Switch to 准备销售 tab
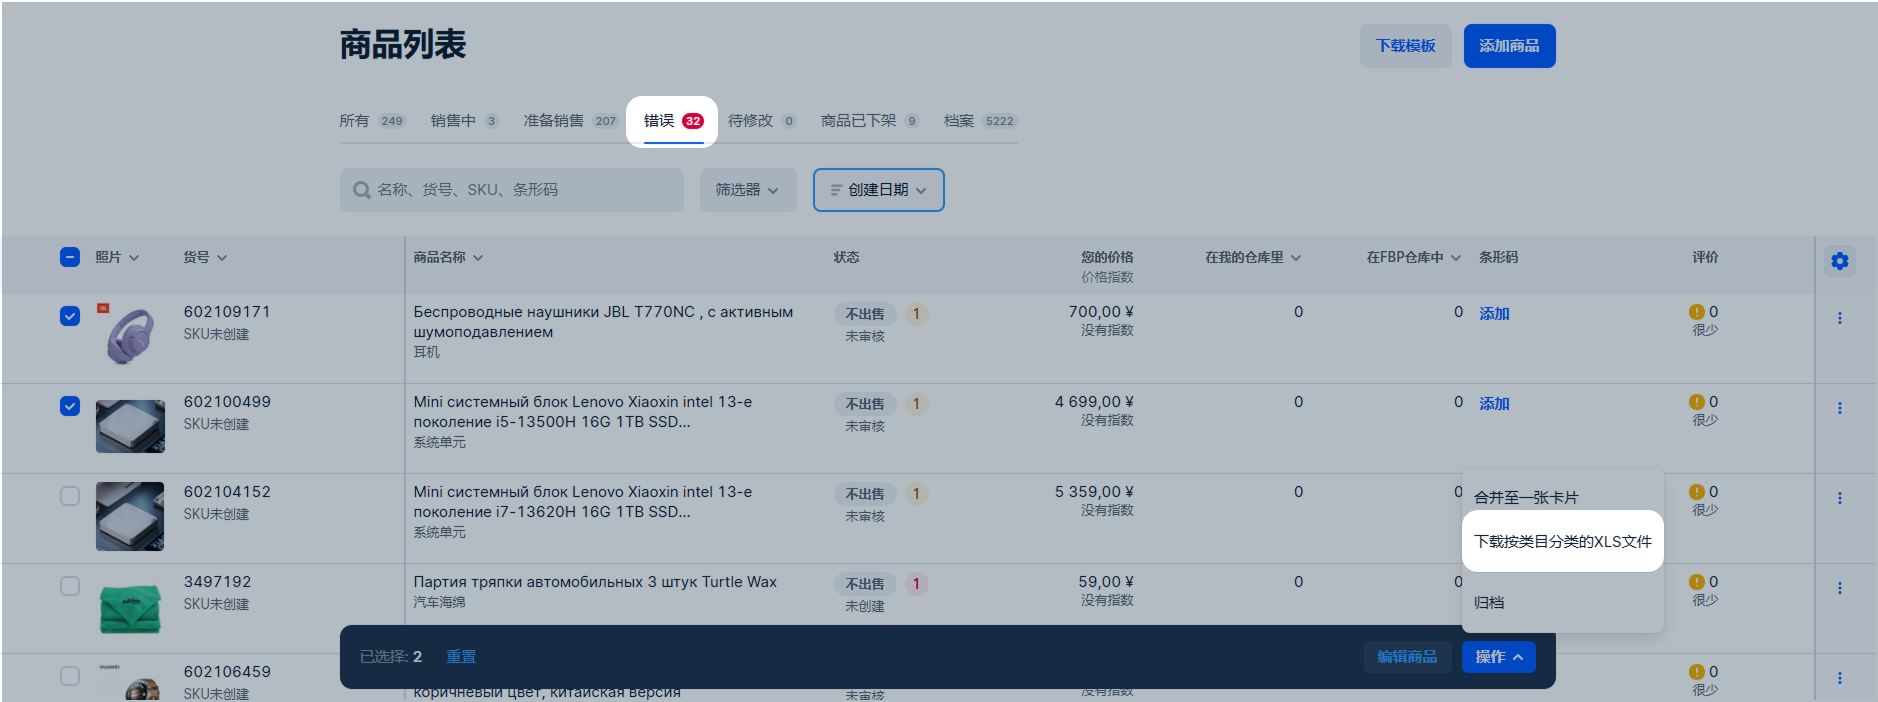The image size is (1878, 702). click(571, 121)
